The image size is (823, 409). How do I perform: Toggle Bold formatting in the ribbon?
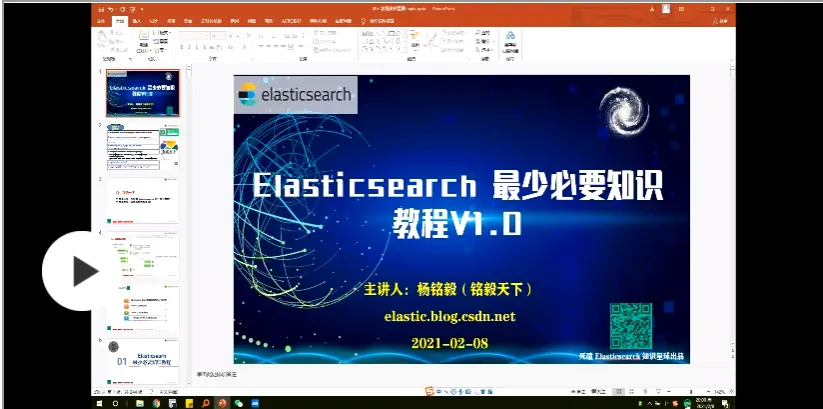pyautogui.click(x=182, y=47)
